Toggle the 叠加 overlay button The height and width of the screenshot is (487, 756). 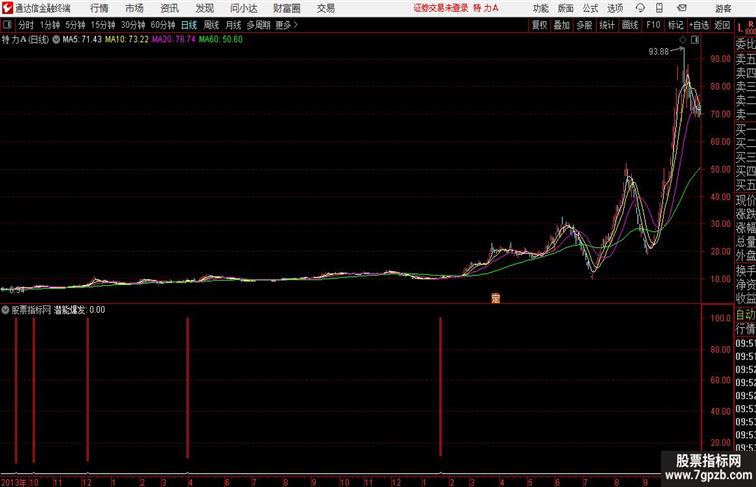tap(561, 25)
